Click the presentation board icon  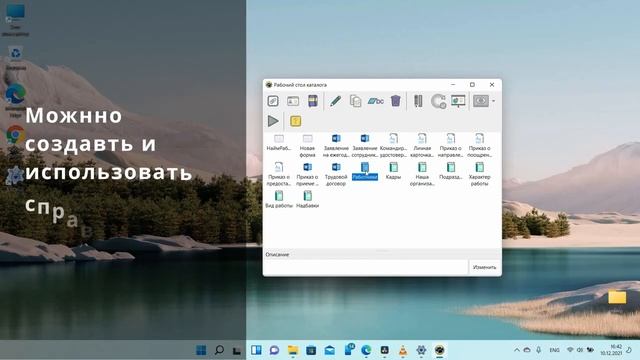[x=458, y=101]
